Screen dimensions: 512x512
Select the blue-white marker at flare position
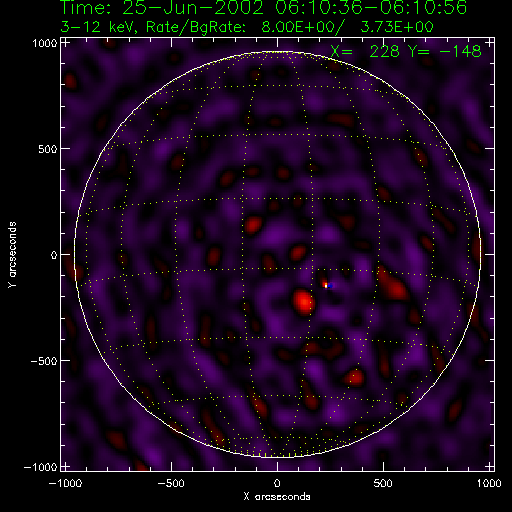[x=328, y=285]
